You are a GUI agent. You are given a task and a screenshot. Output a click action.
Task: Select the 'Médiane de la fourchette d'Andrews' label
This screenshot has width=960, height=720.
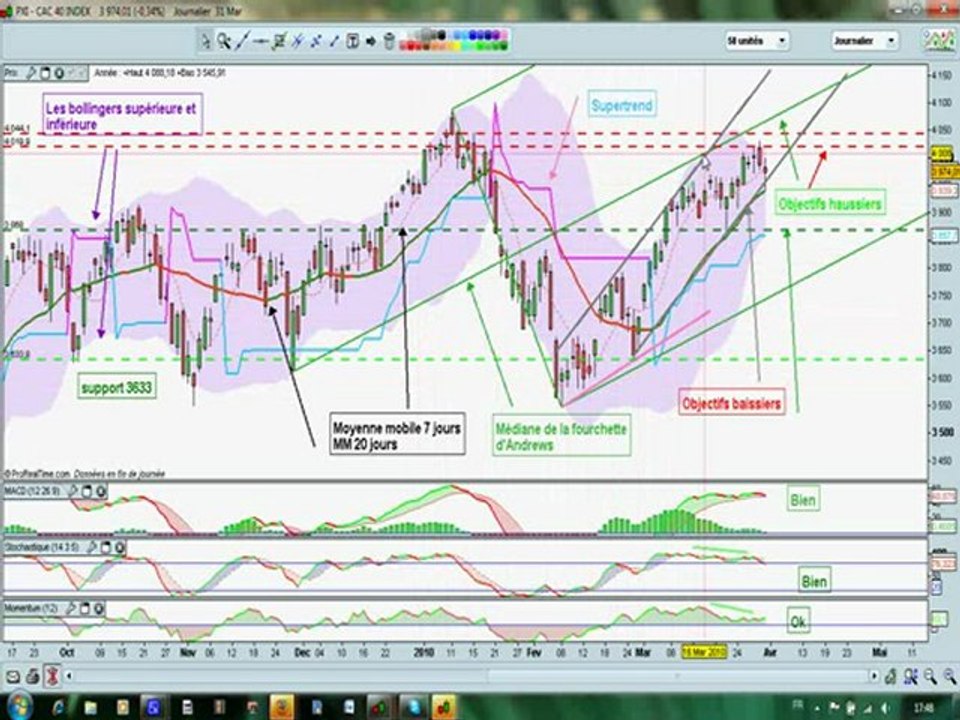click(561, 437)
